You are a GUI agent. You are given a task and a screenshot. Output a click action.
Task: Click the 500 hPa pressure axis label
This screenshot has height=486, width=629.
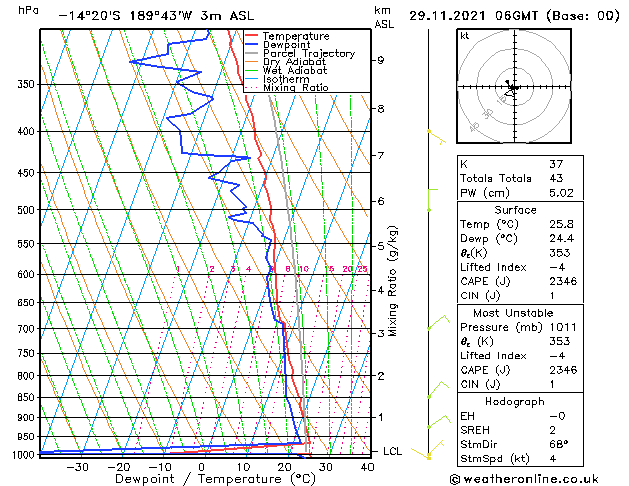click(x=26, y=210)
